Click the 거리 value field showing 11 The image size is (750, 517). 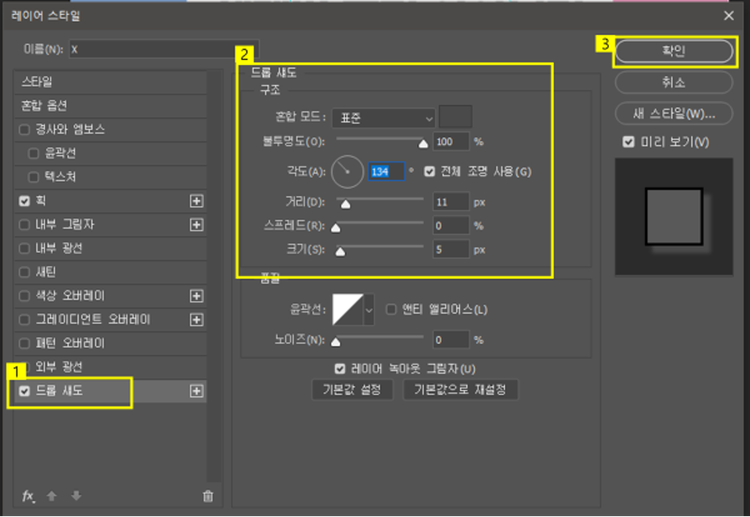[x=451, y=202]
